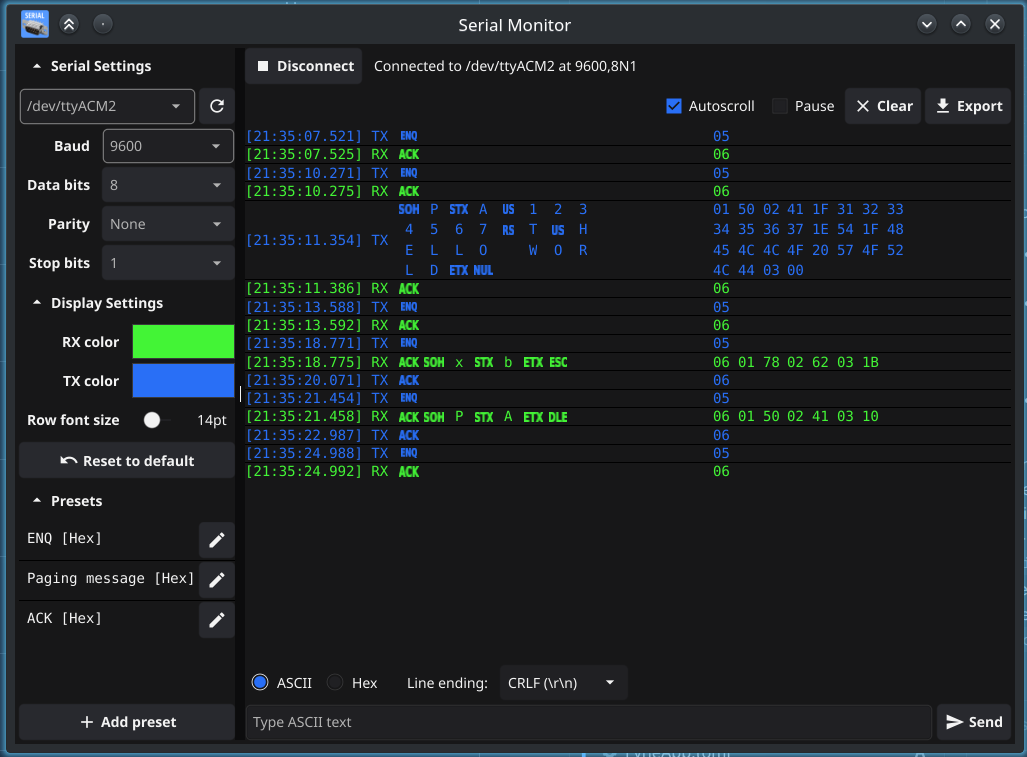Click the log row timestamped 21:35:13.588
Screen dimensions: 1027x757
628,307
